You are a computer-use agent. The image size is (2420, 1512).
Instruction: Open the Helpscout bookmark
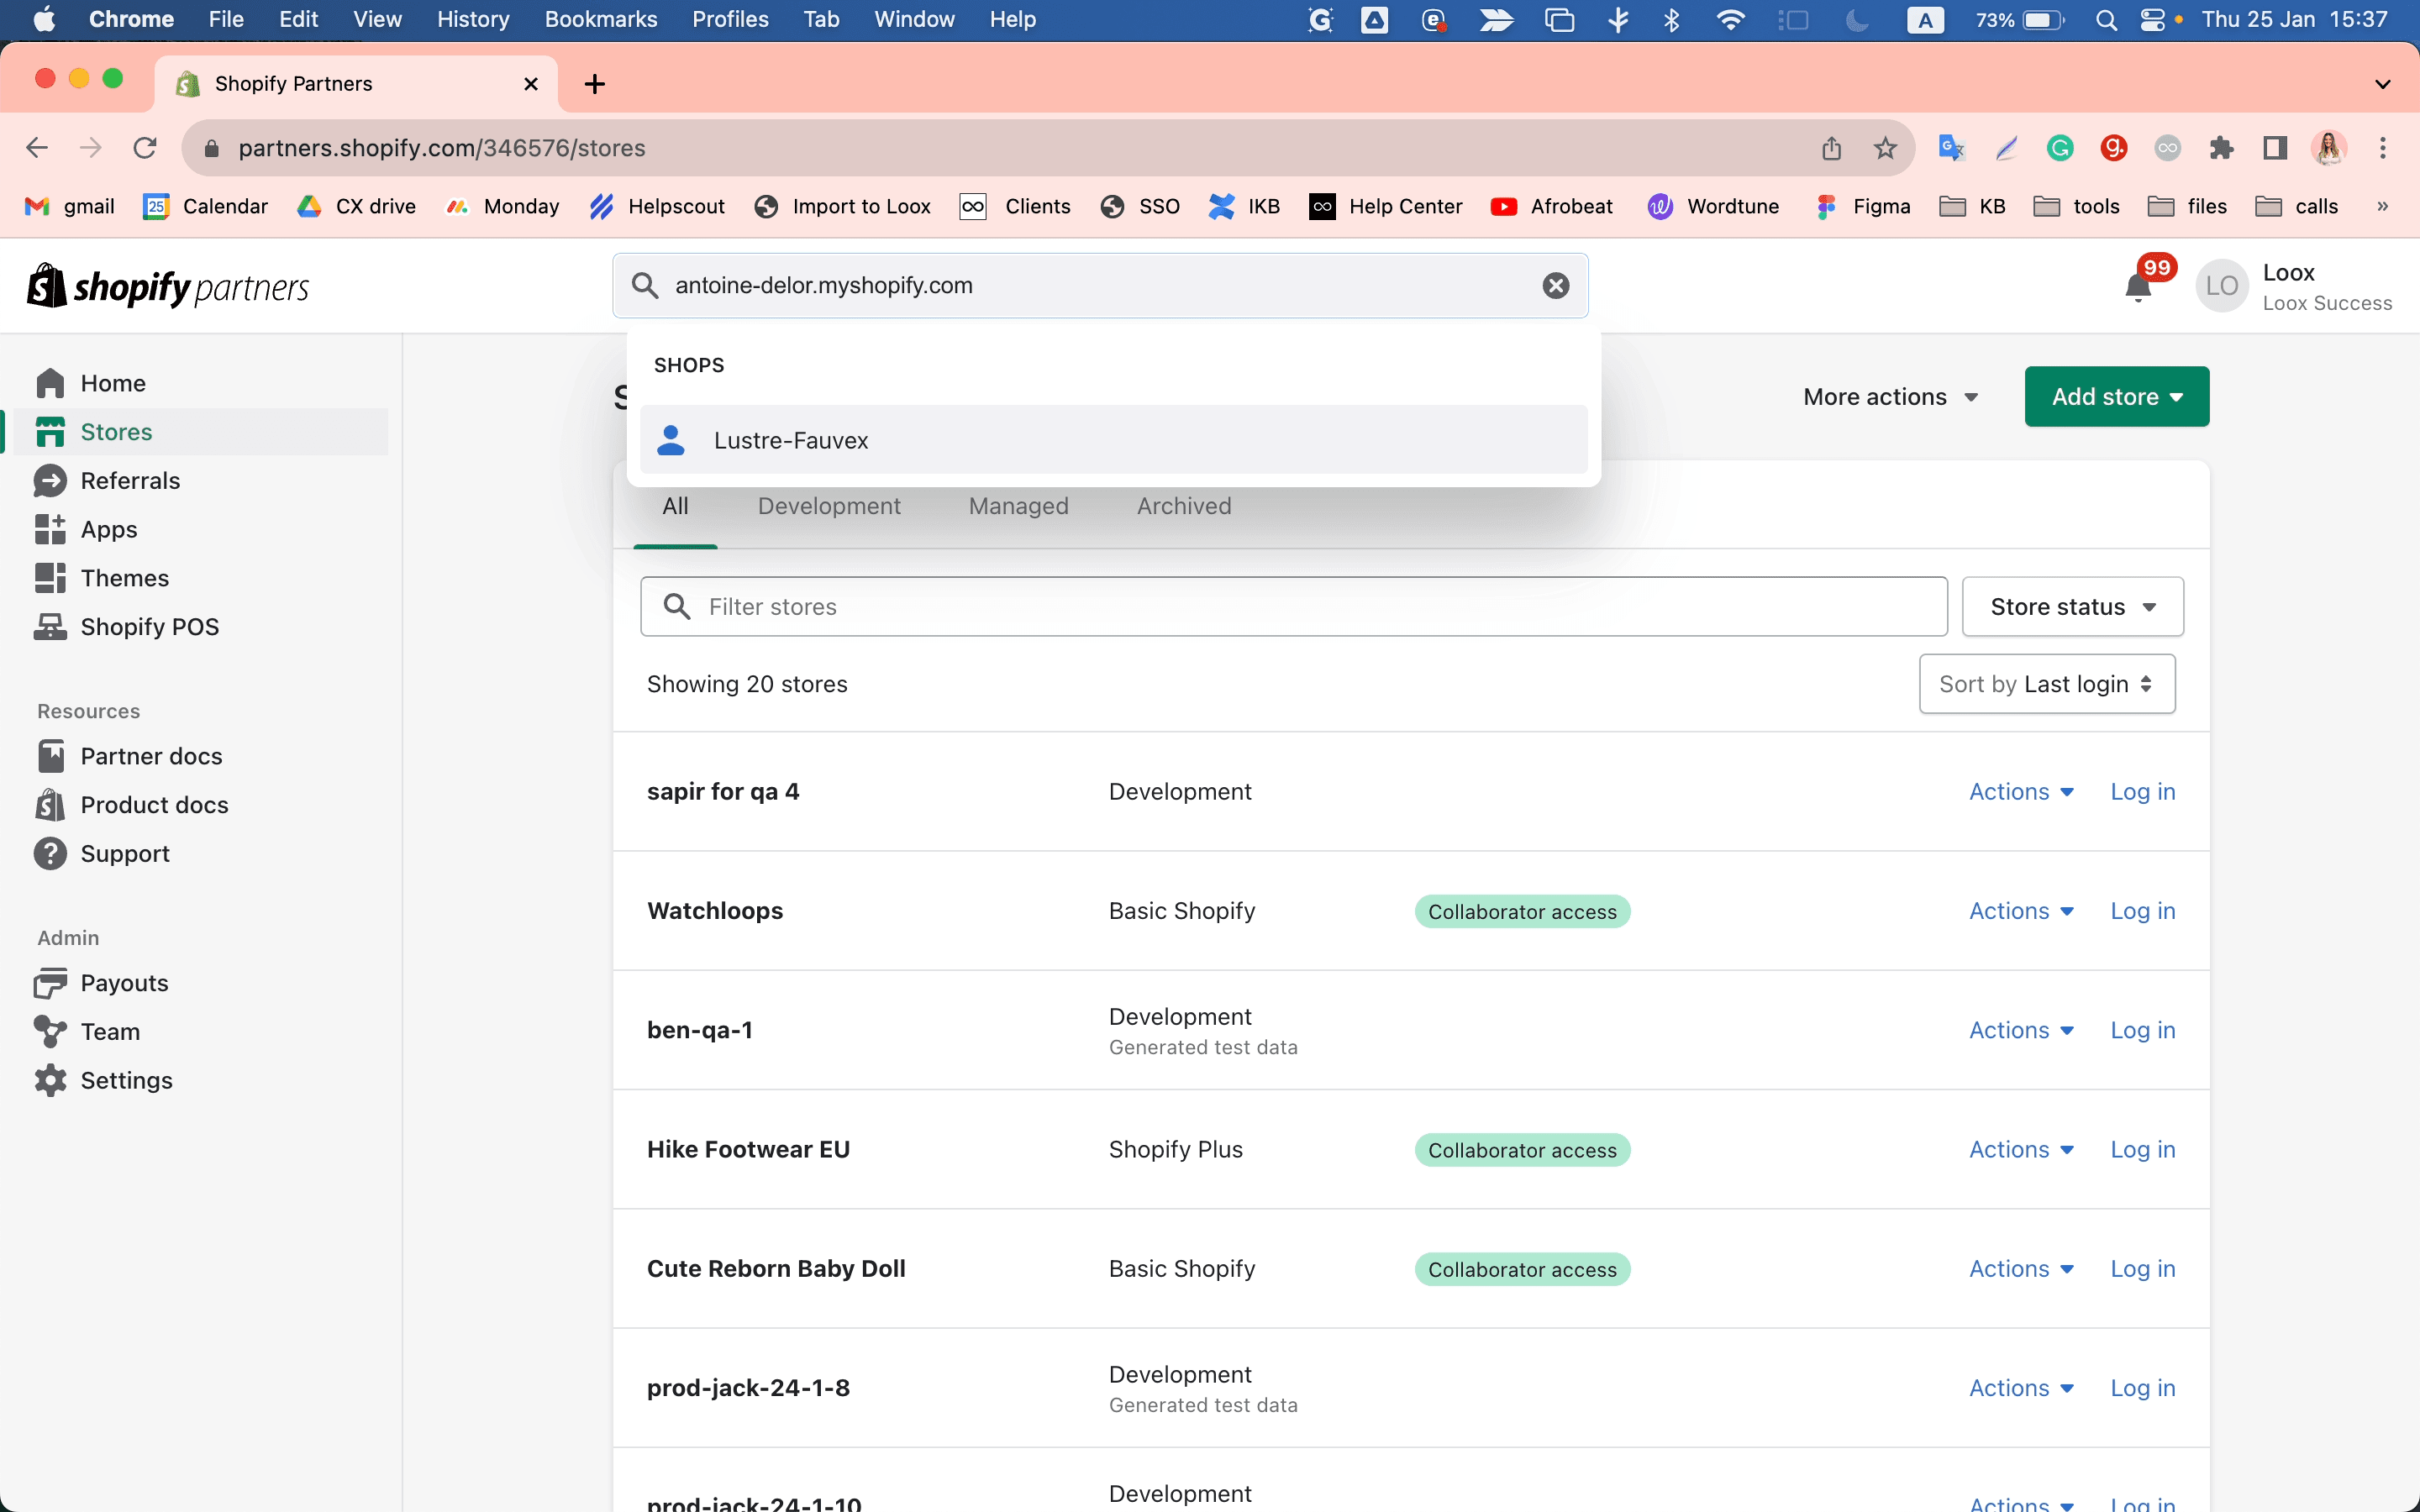pyautogui.click(x=657, y=206)
